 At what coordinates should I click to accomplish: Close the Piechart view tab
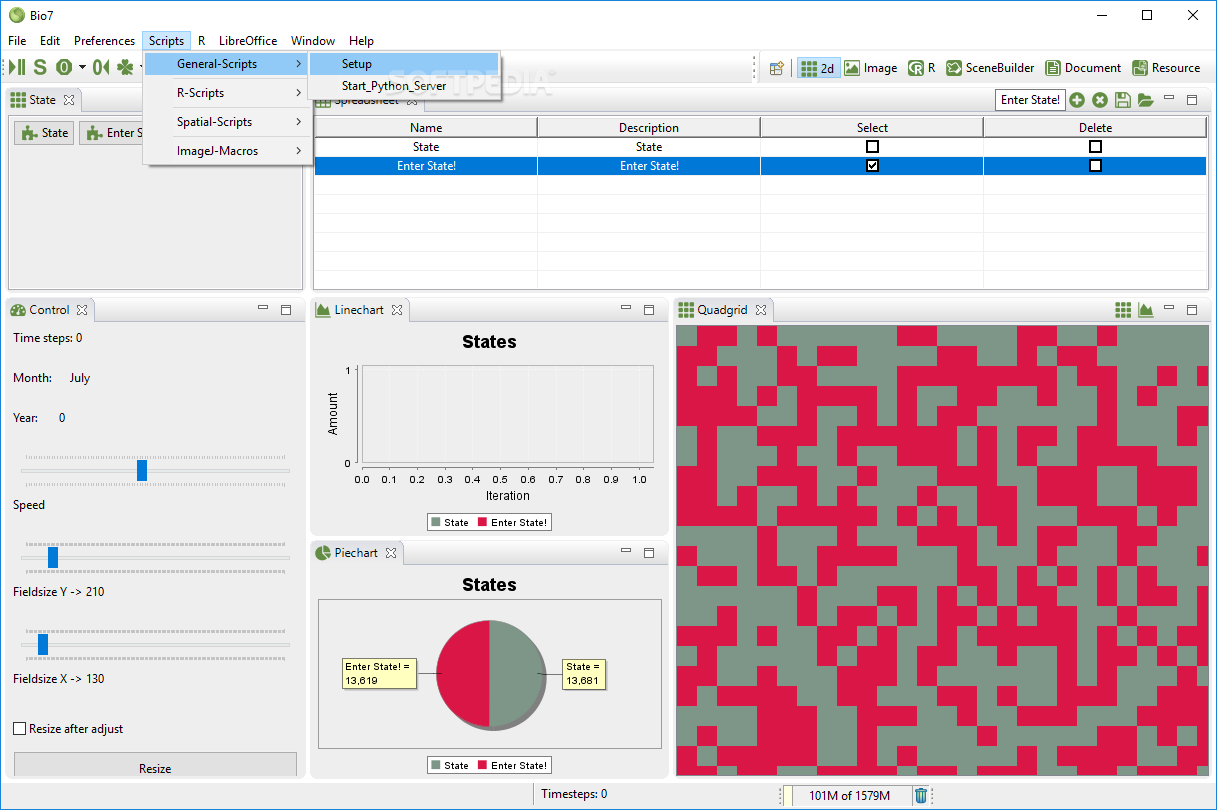click(x=391, y=553)
